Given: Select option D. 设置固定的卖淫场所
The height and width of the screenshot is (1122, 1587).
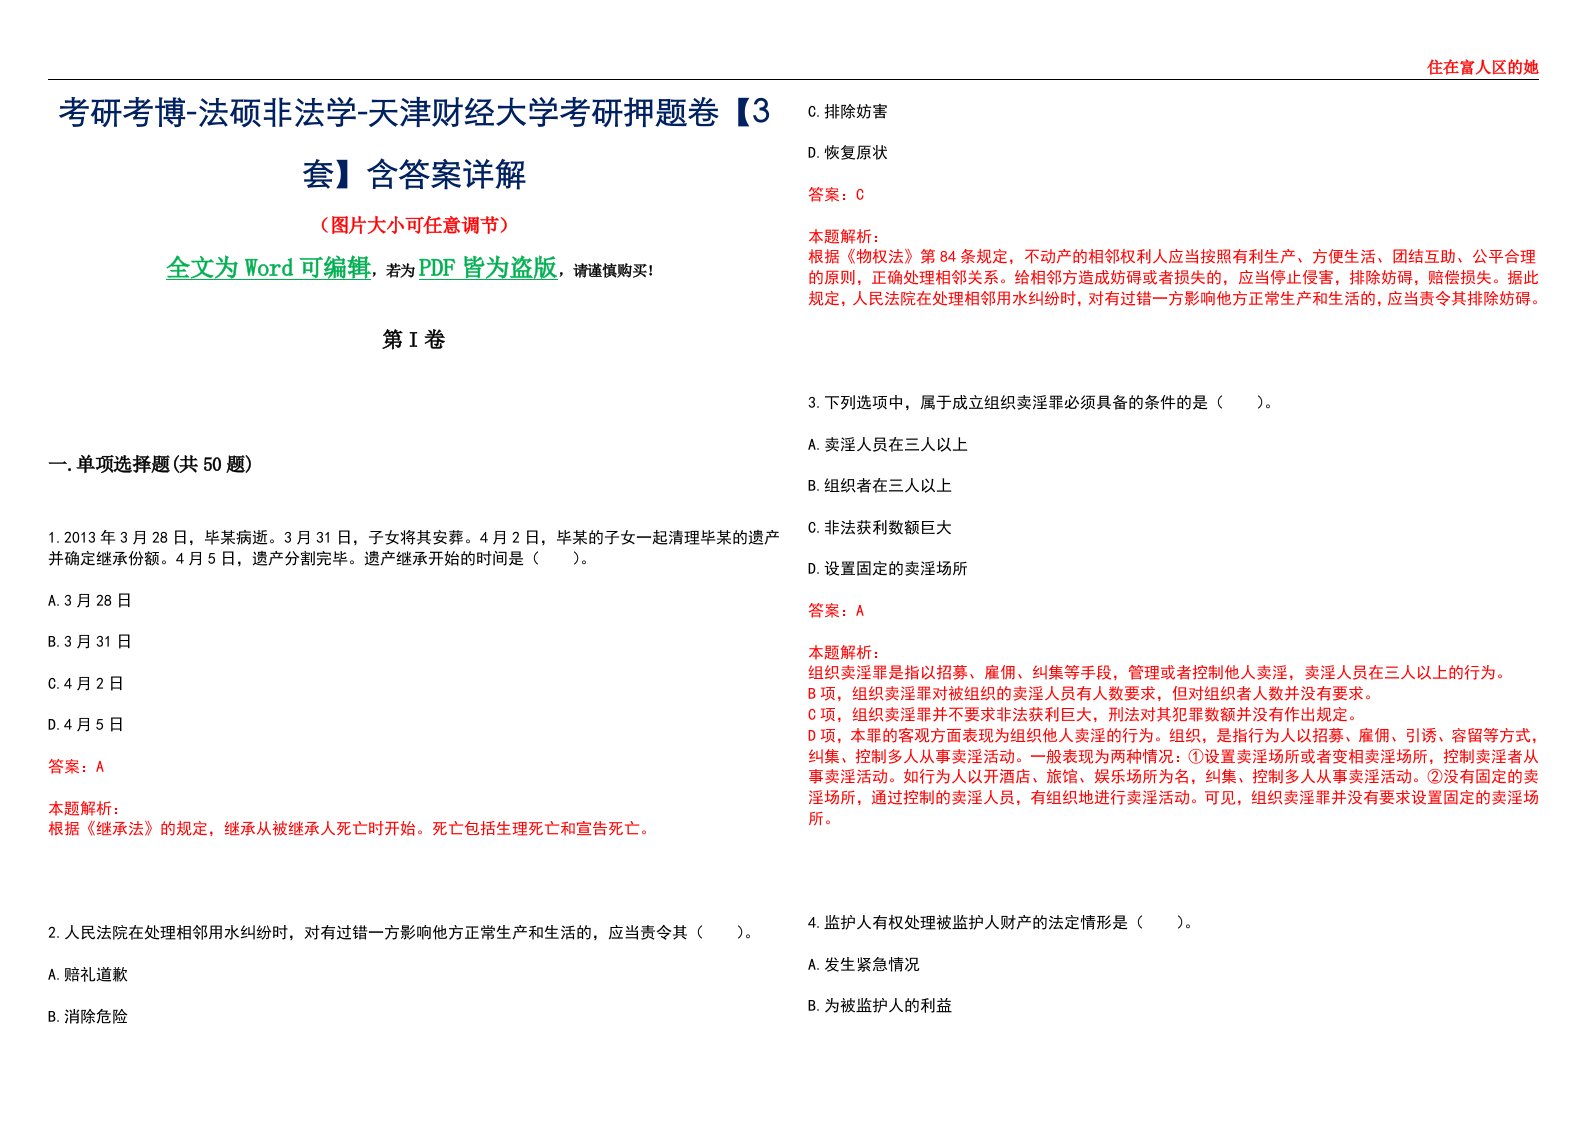Looking at the screenshot, I should (x=888, y=568).
